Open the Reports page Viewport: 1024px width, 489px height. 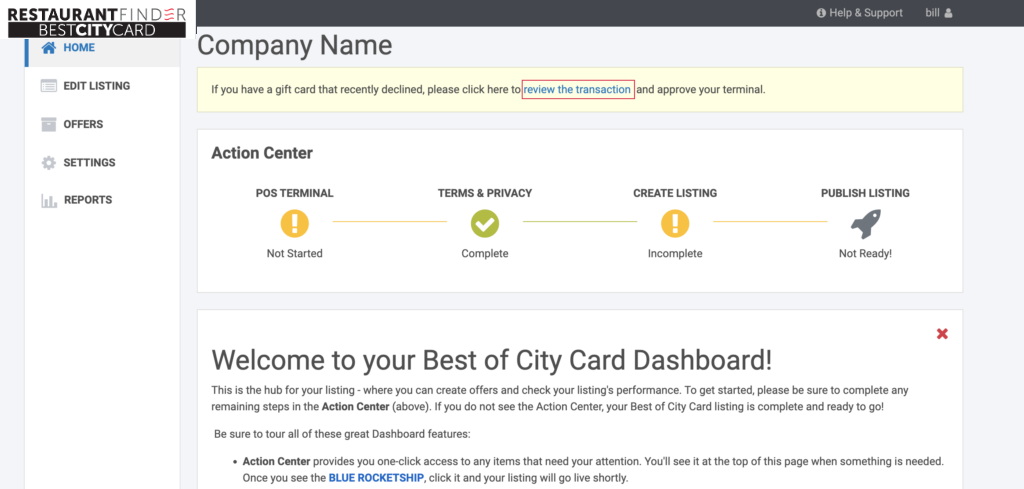tap(88, 200)
